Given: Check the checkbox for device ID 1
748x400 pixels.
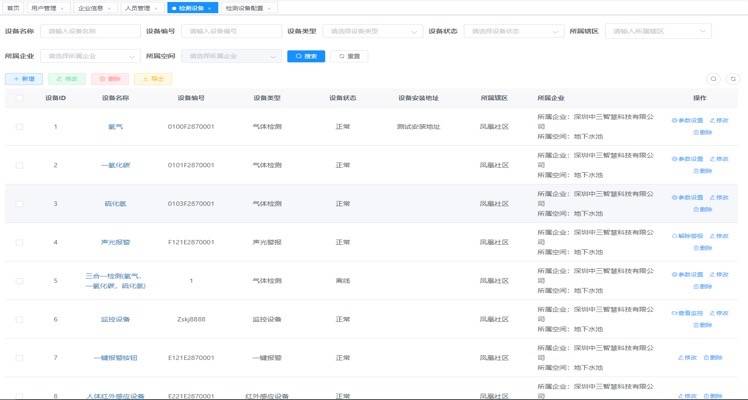Looking at the screenshot, I should [19, 127].
